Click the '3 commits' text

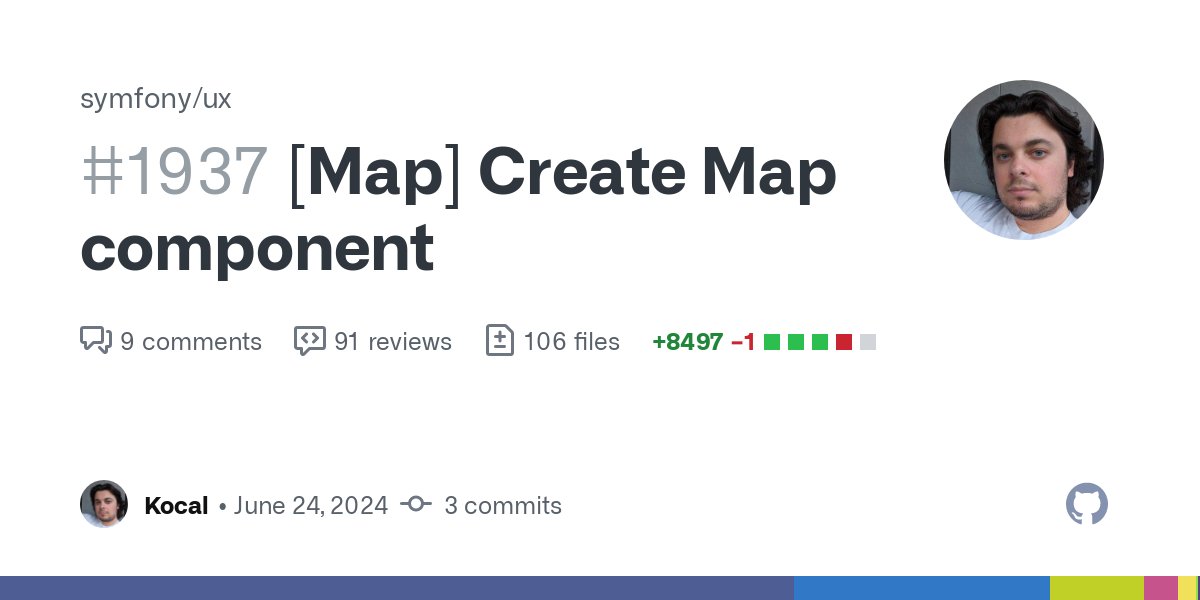click(x=503, y=506)
